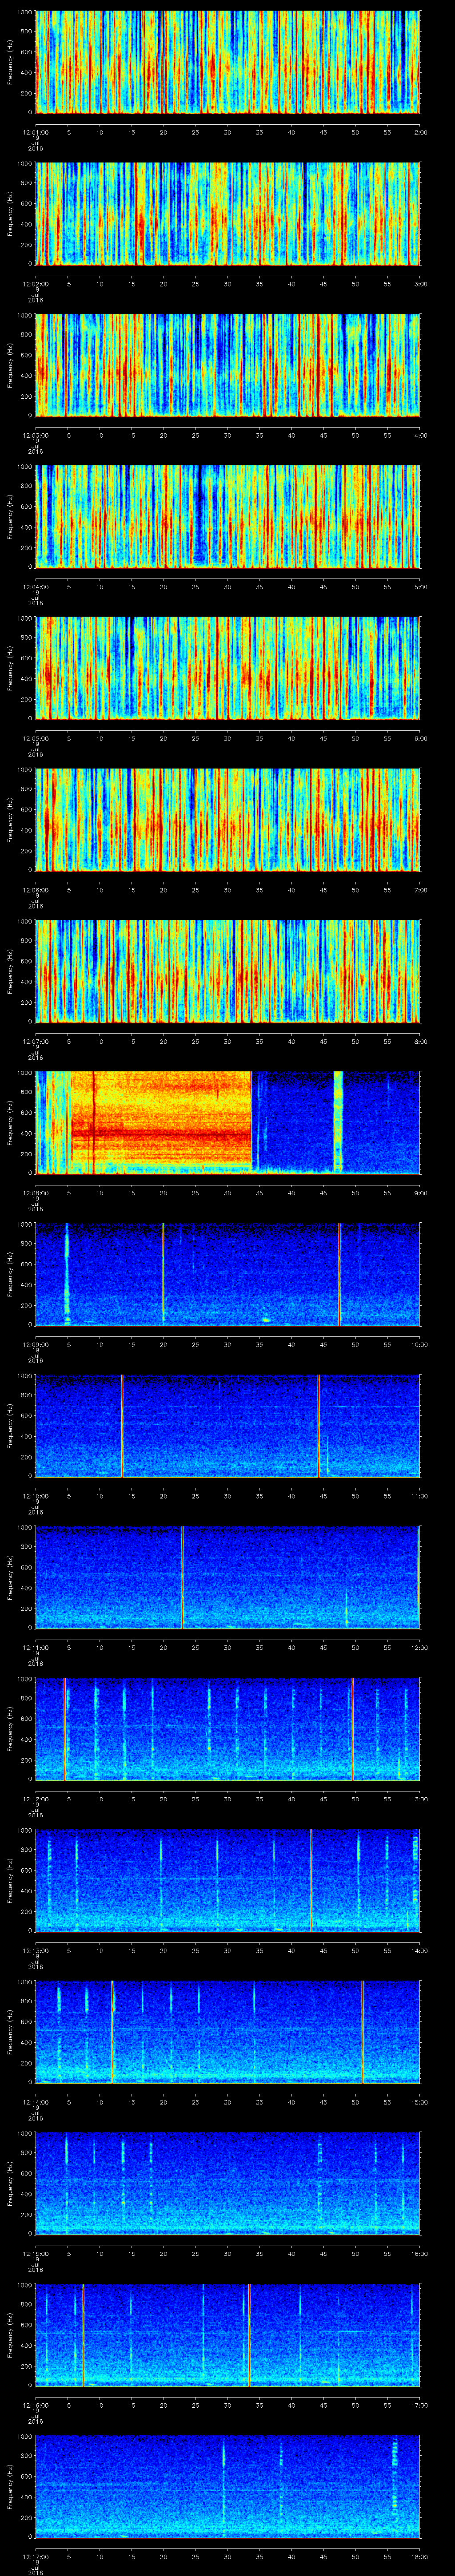Click the '12:06:00' start time label

pos(36,890)
